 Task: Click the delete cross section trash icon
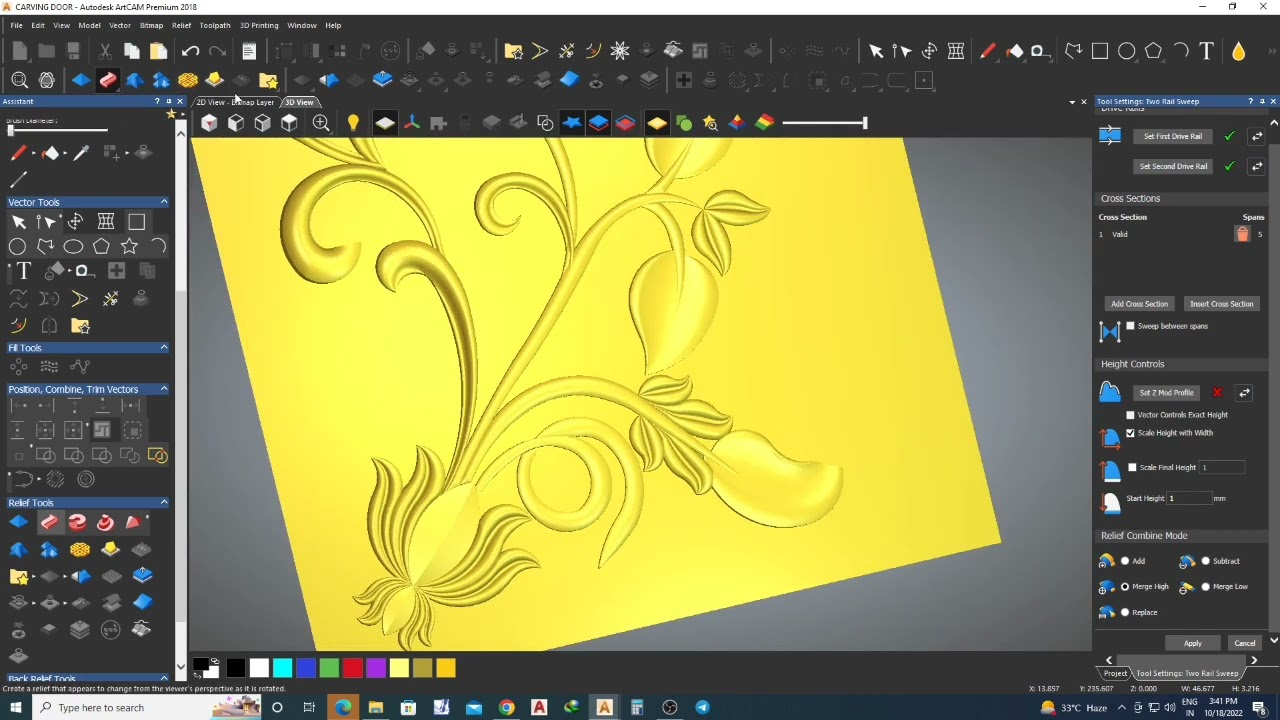tap(1242, 234)
